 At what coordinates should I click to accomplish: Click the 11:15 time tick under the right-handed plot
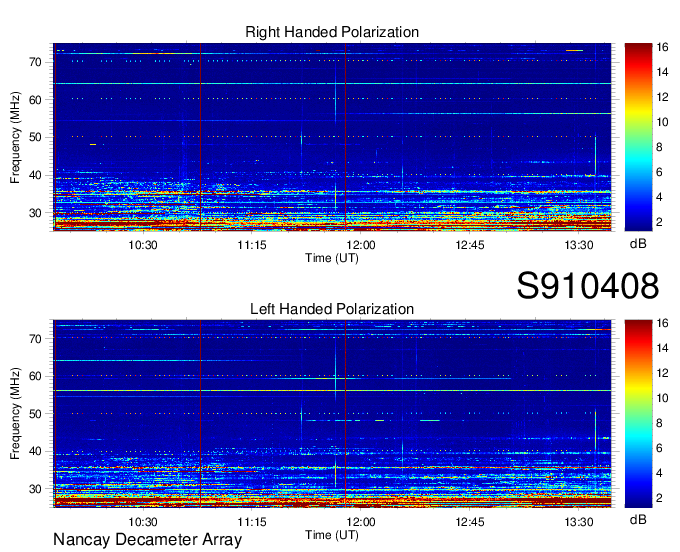(x=252, y=245)
